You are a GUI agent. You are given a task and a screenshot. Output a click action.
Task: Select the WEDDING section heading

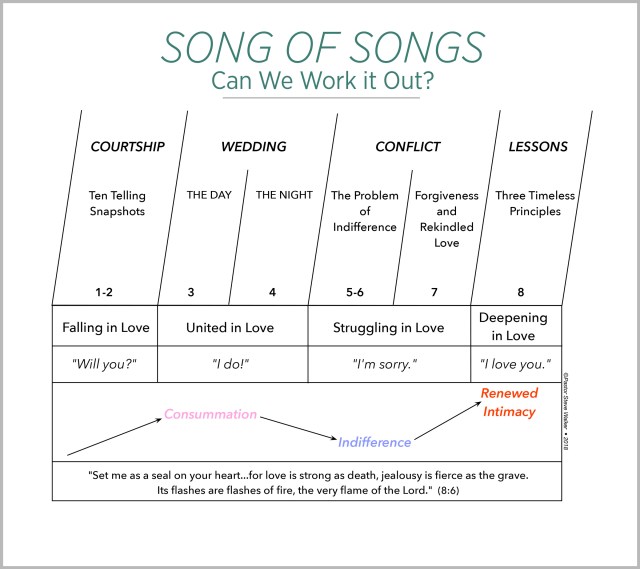pyautogui.click(x=253, y=147)
